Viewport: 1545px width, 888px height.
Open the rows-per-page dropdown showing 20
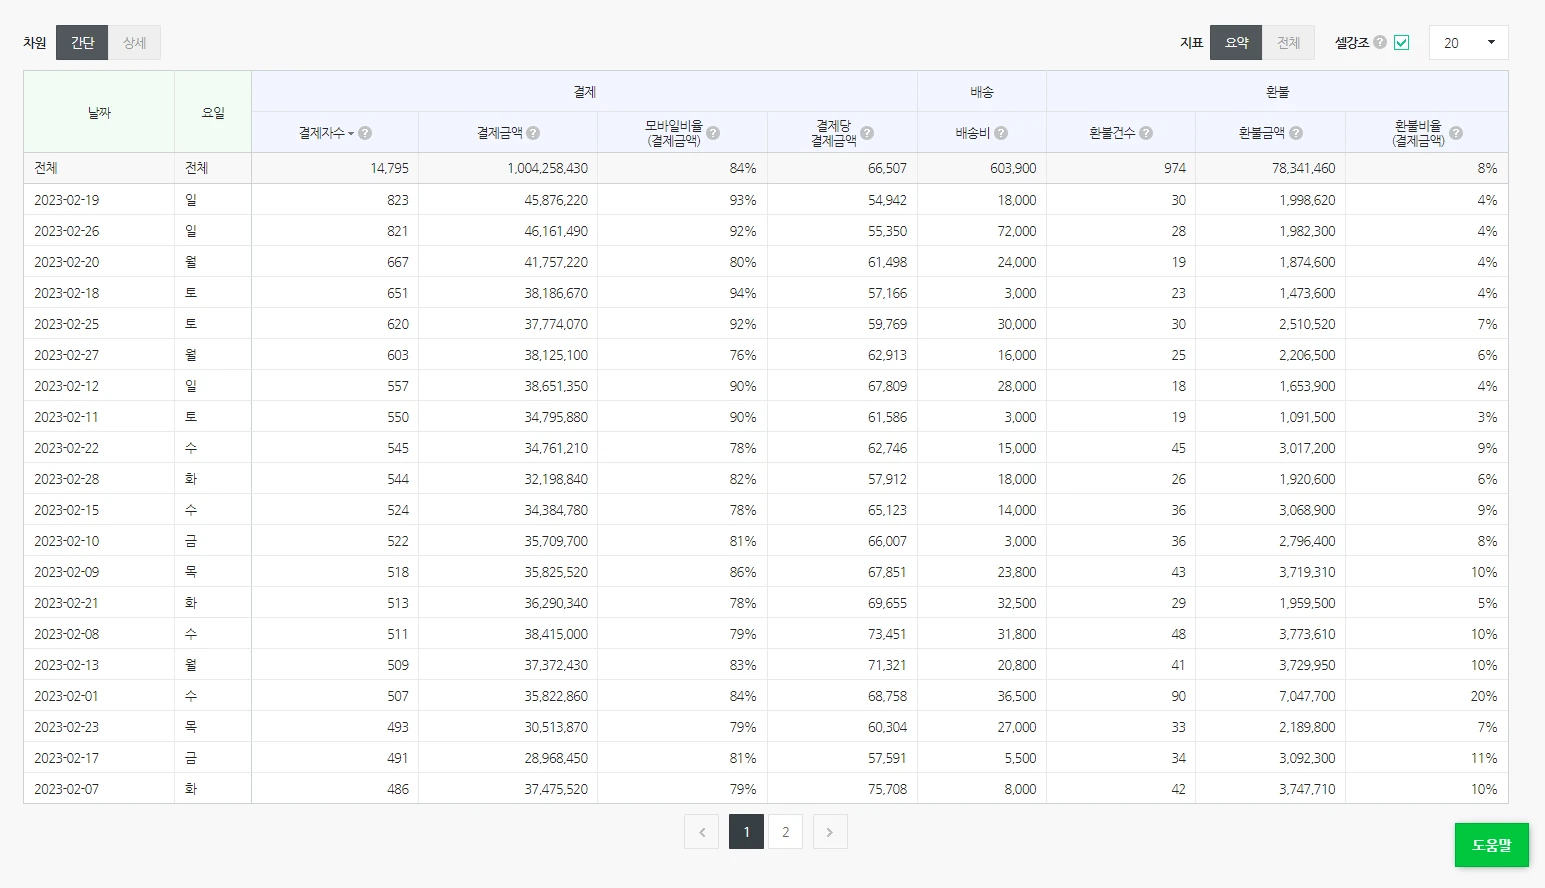pos(1468,42)
